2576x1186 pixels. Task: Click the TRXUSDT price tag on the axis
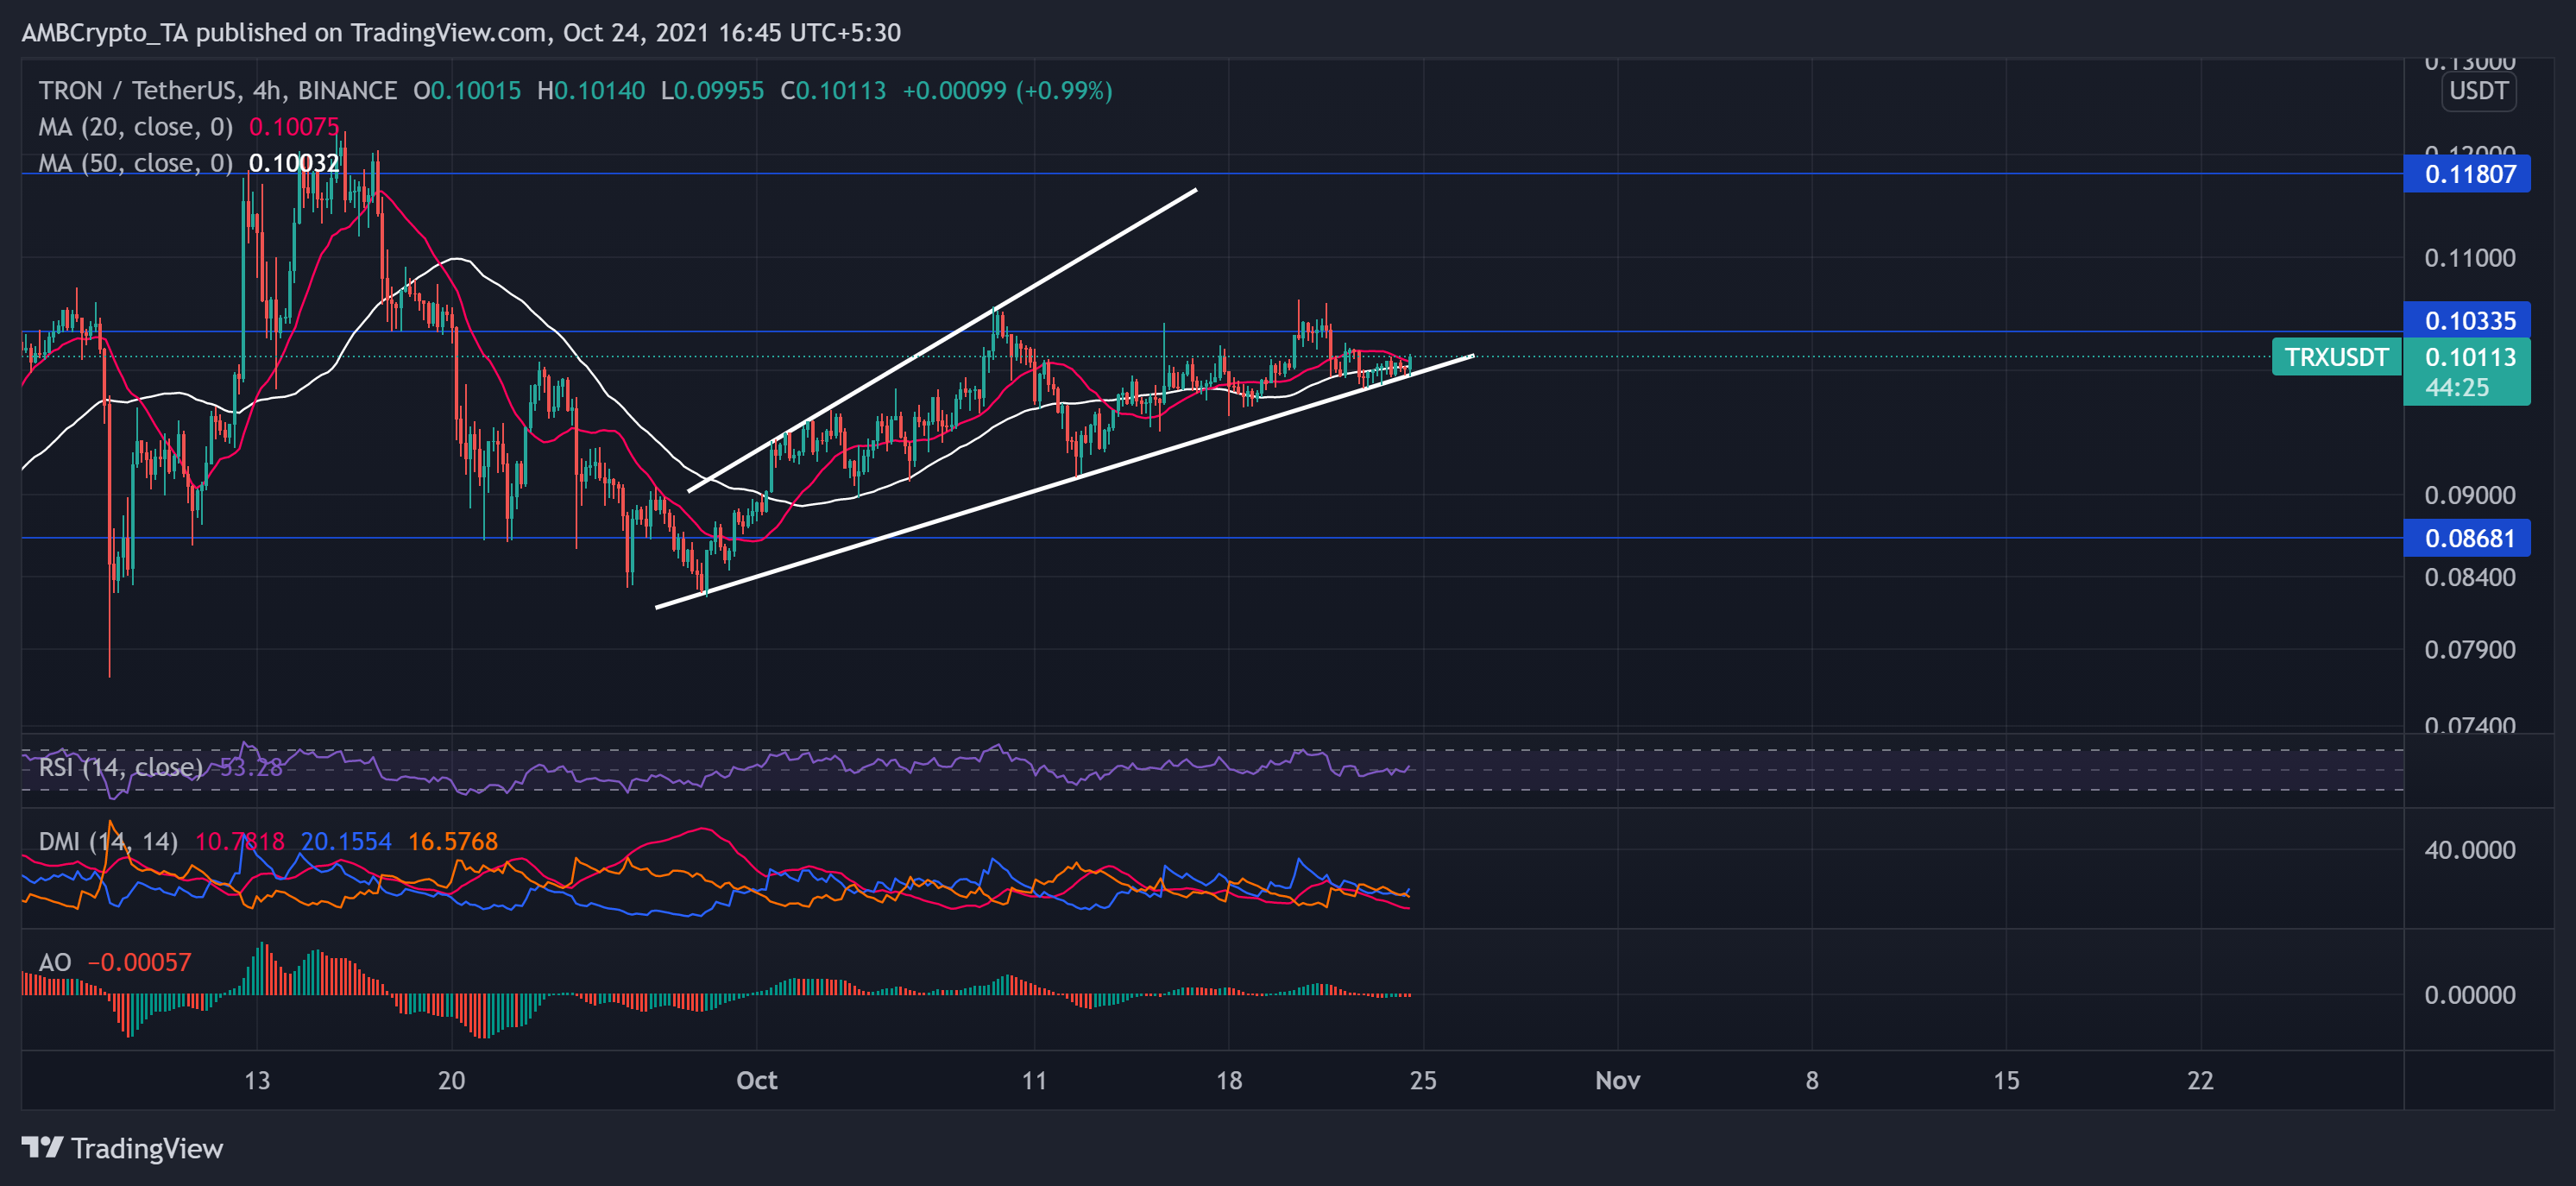pos(2335,357)
